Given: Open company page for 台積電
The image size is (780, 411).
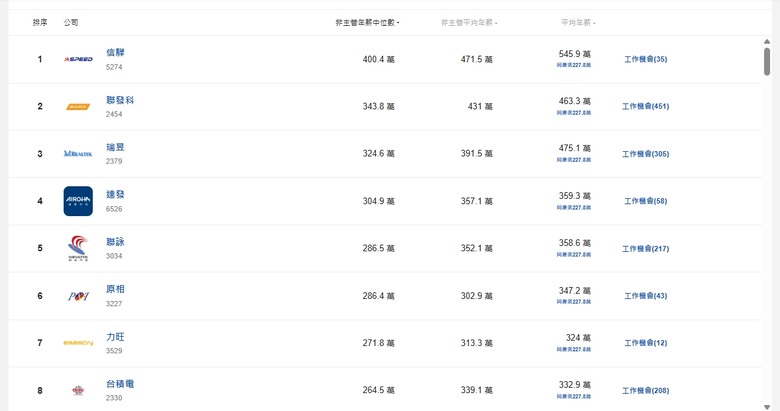Looking at the screenshot, I should coord(120,384).
